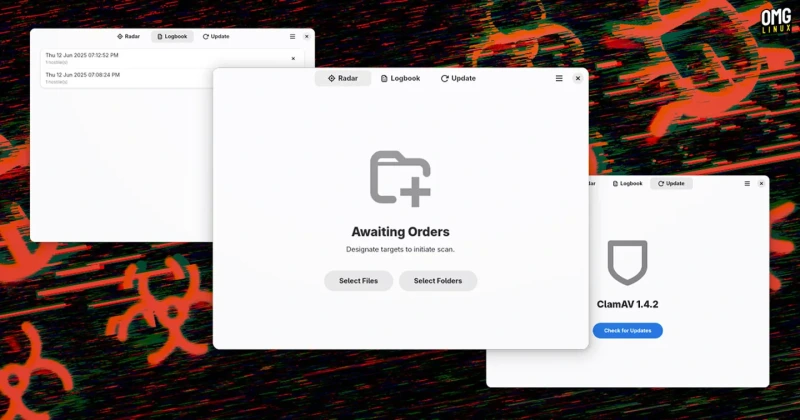Viewport: 800px width, 420px height.
Task: Select Logbook tab in the bottom-right window
Action: click(628, 183)
